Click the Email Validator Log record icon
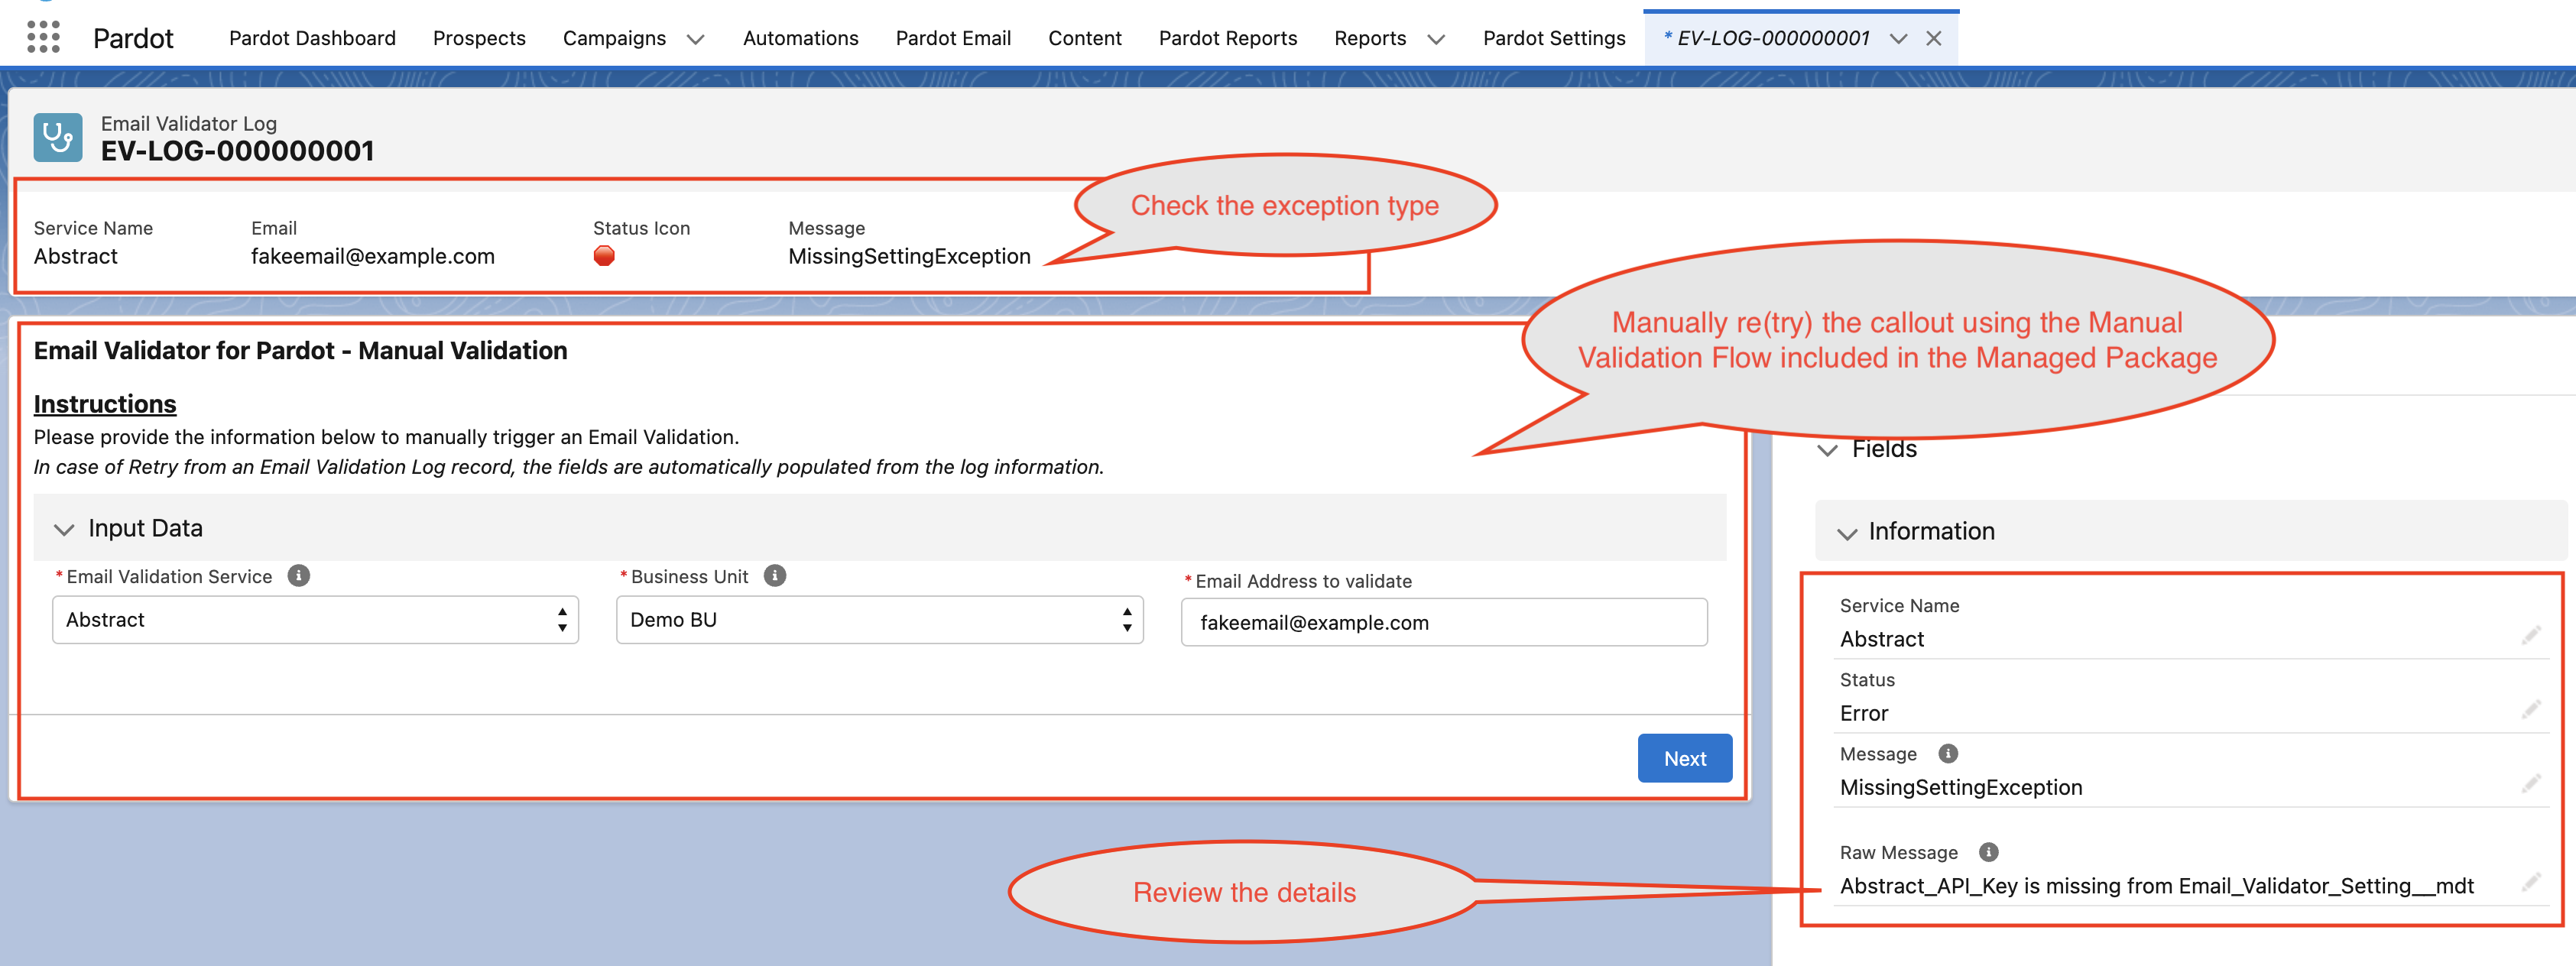The image size is (2576, 966). click(x=57, y=138)
